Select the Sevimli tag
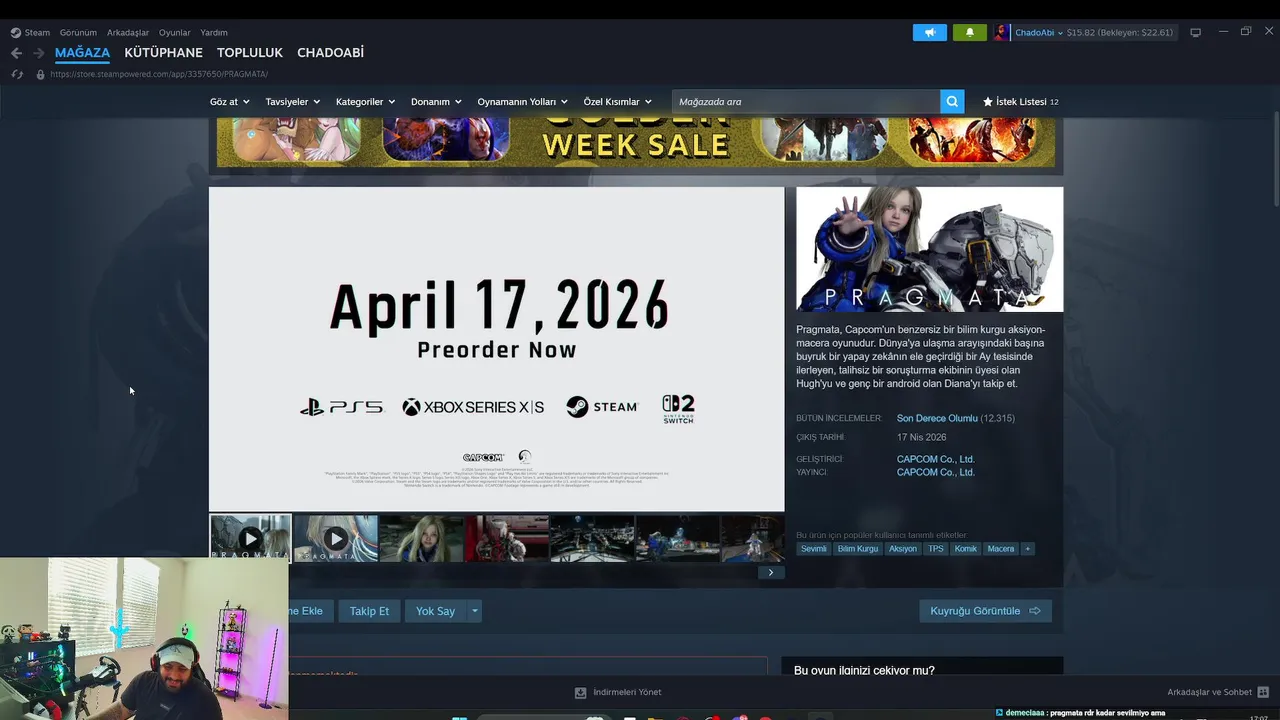Screen dimensions: 1280x720 tap(813, 549)
